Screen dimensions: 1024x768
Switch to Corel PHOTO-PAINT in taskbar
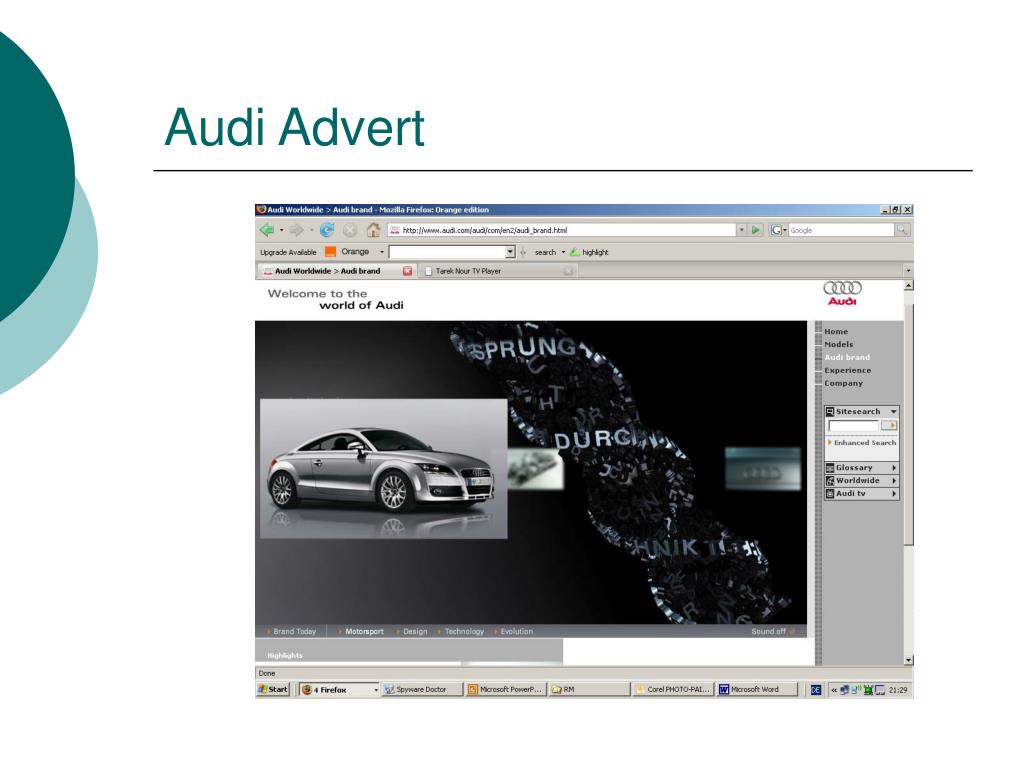673,689
